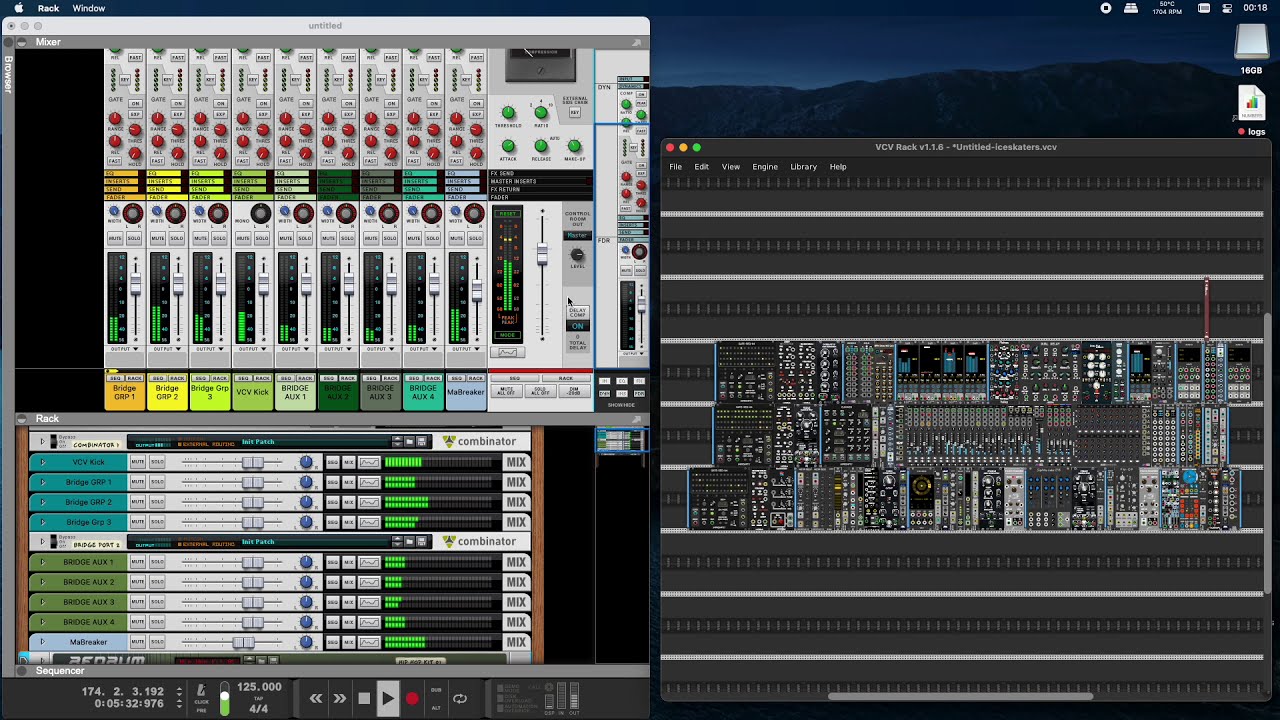
Task: Expand the BRIDGE AUX 1 rack device
Action: [42, 562]
